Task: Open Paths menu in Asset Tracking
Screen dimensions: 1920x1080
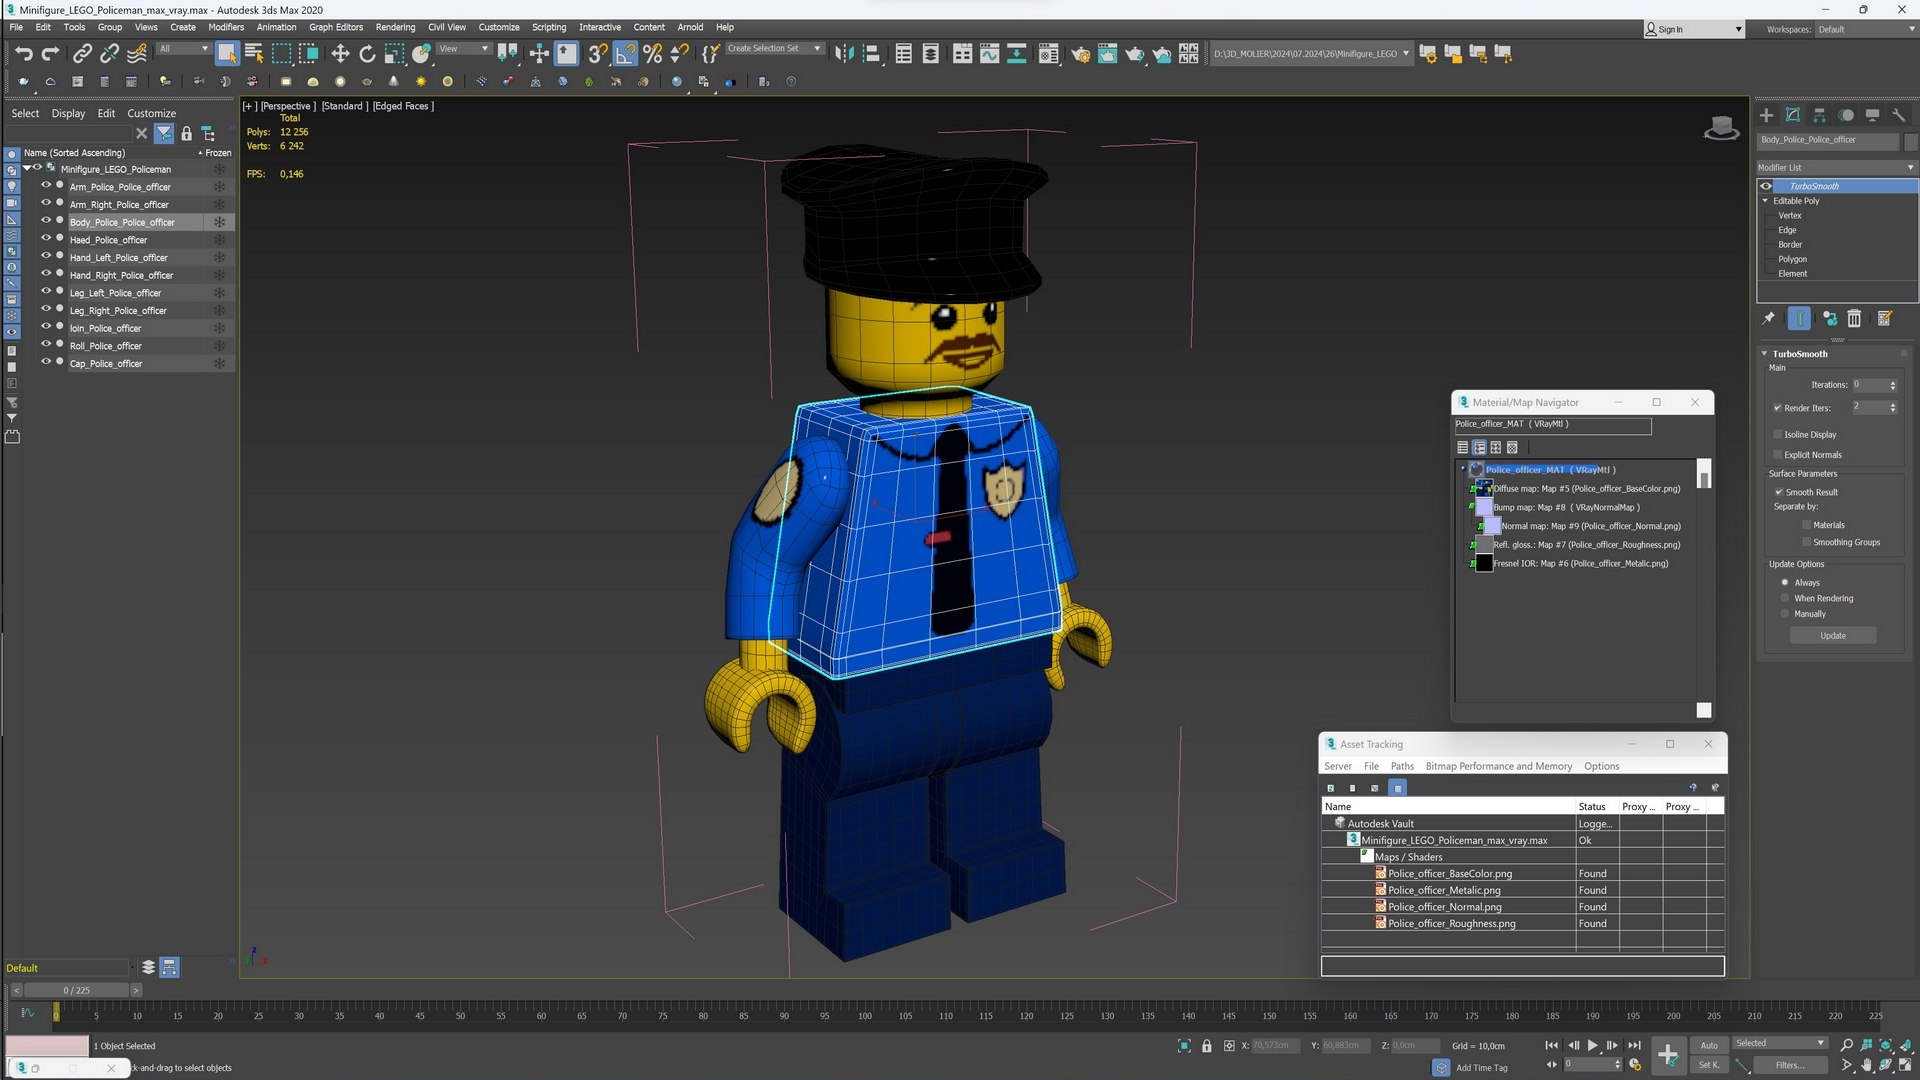Action: 1402,766
